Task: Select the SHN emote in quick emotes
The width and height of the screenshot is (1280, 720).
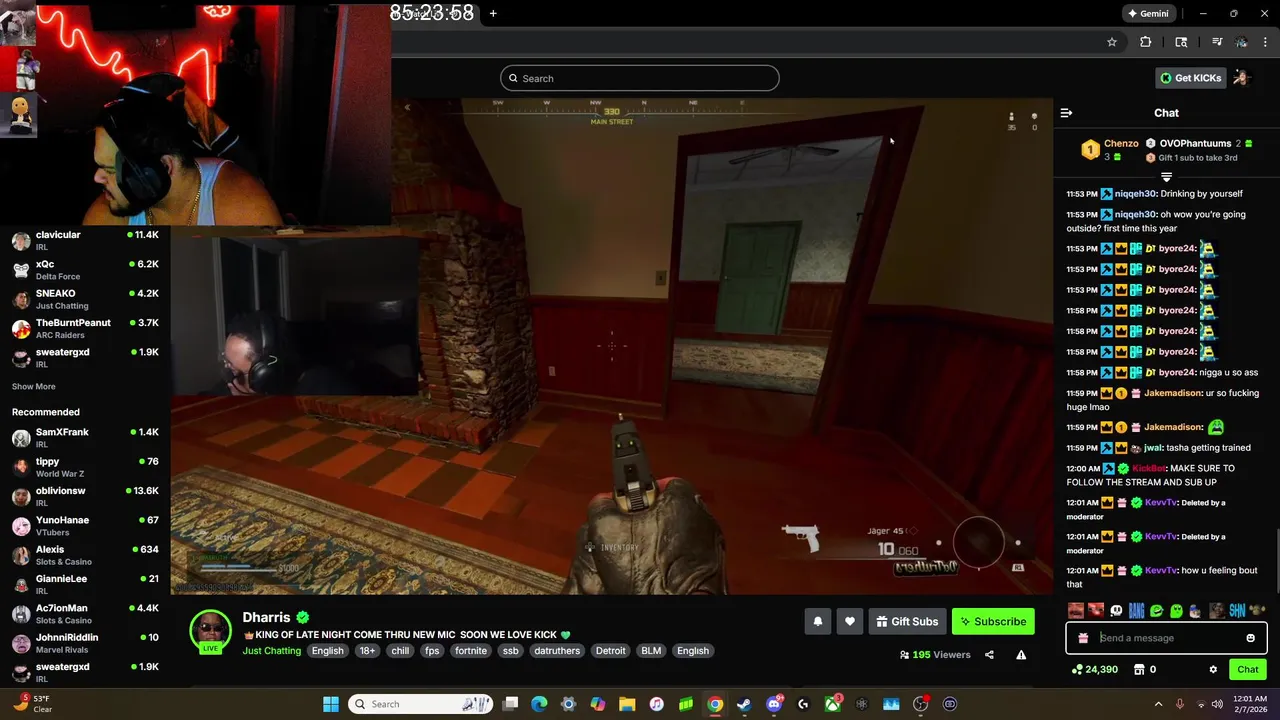Action: tap(1237, 610)
